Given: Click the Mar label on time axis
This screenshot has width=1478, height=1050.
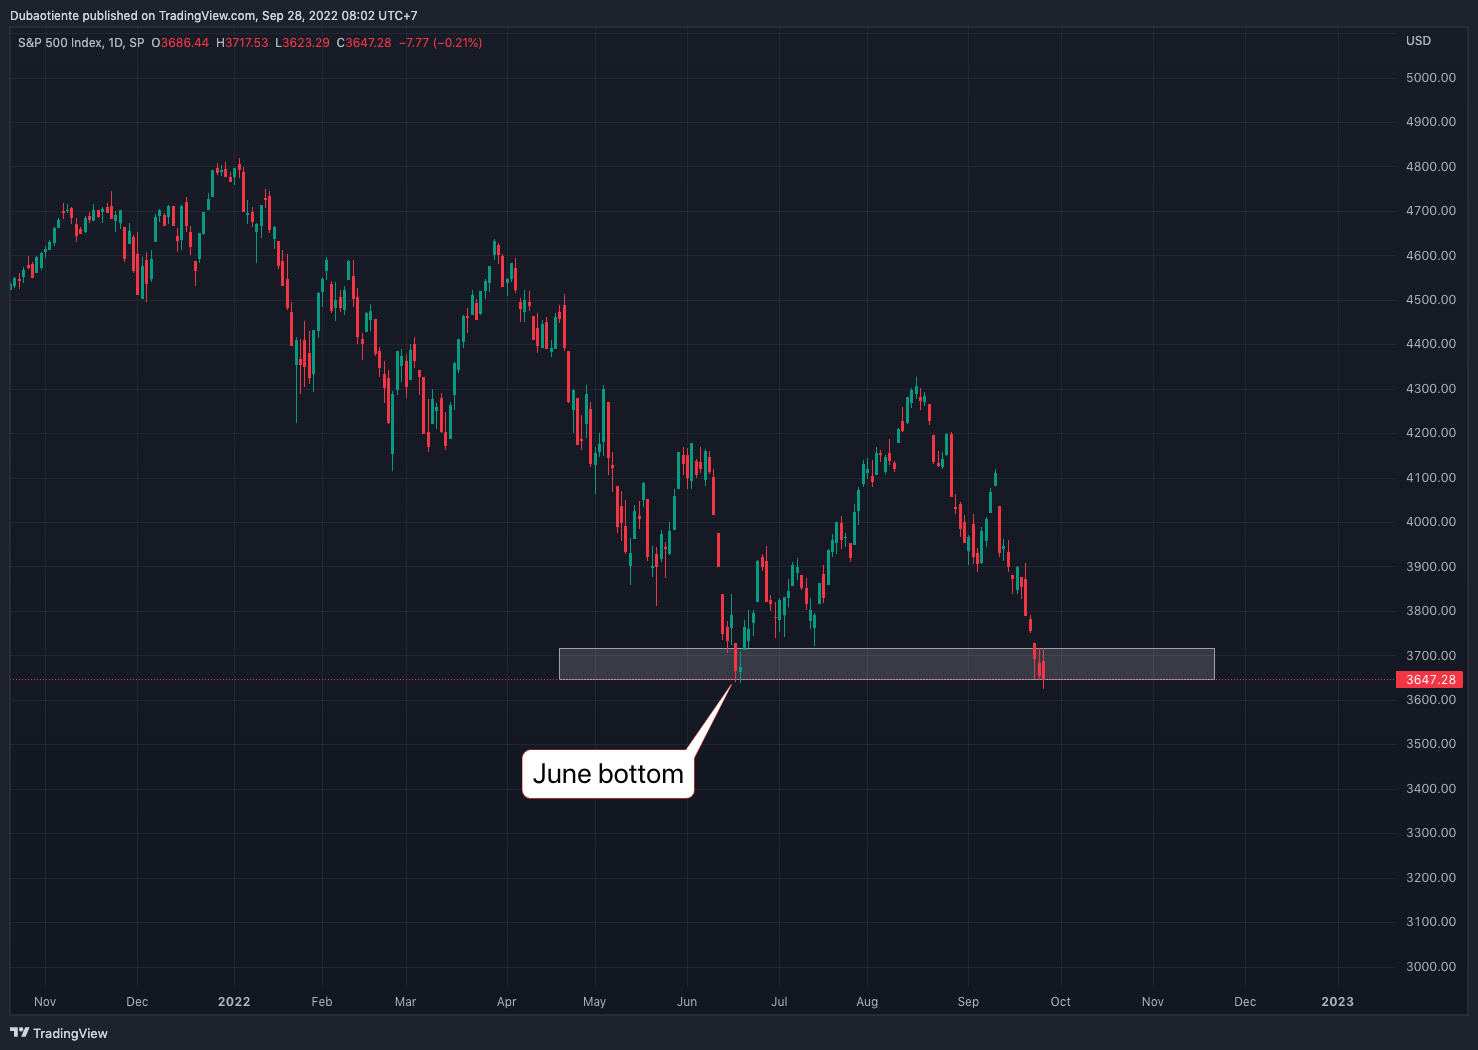Looking at the screenshot, I should (405, 1002).
